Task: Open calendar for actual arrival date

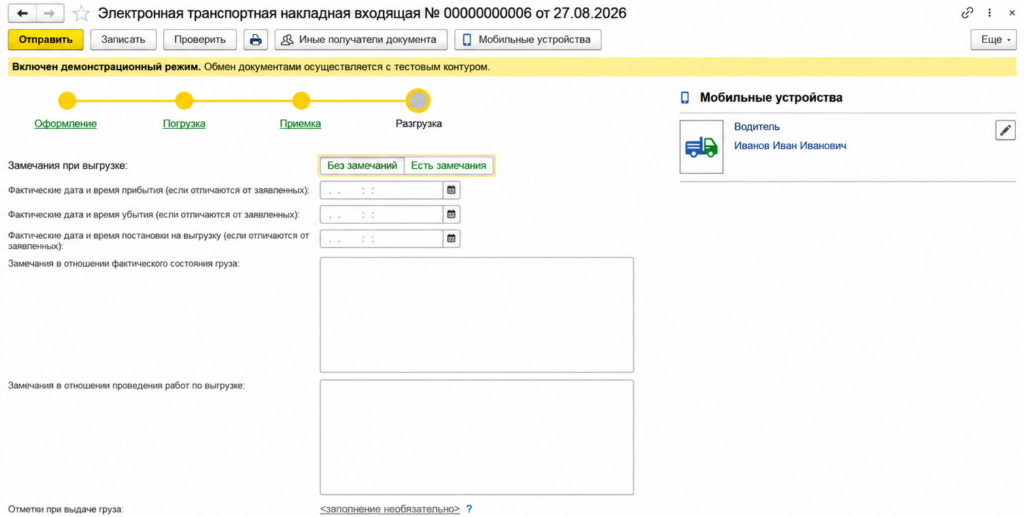Action: click(x=451, y=190)
